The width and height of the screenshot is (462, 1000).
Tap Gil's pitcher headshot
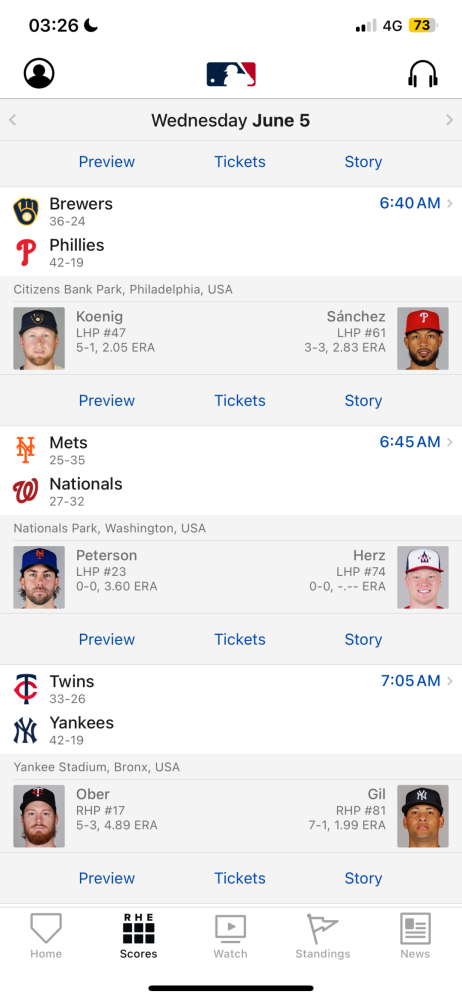tap(422, 816)
